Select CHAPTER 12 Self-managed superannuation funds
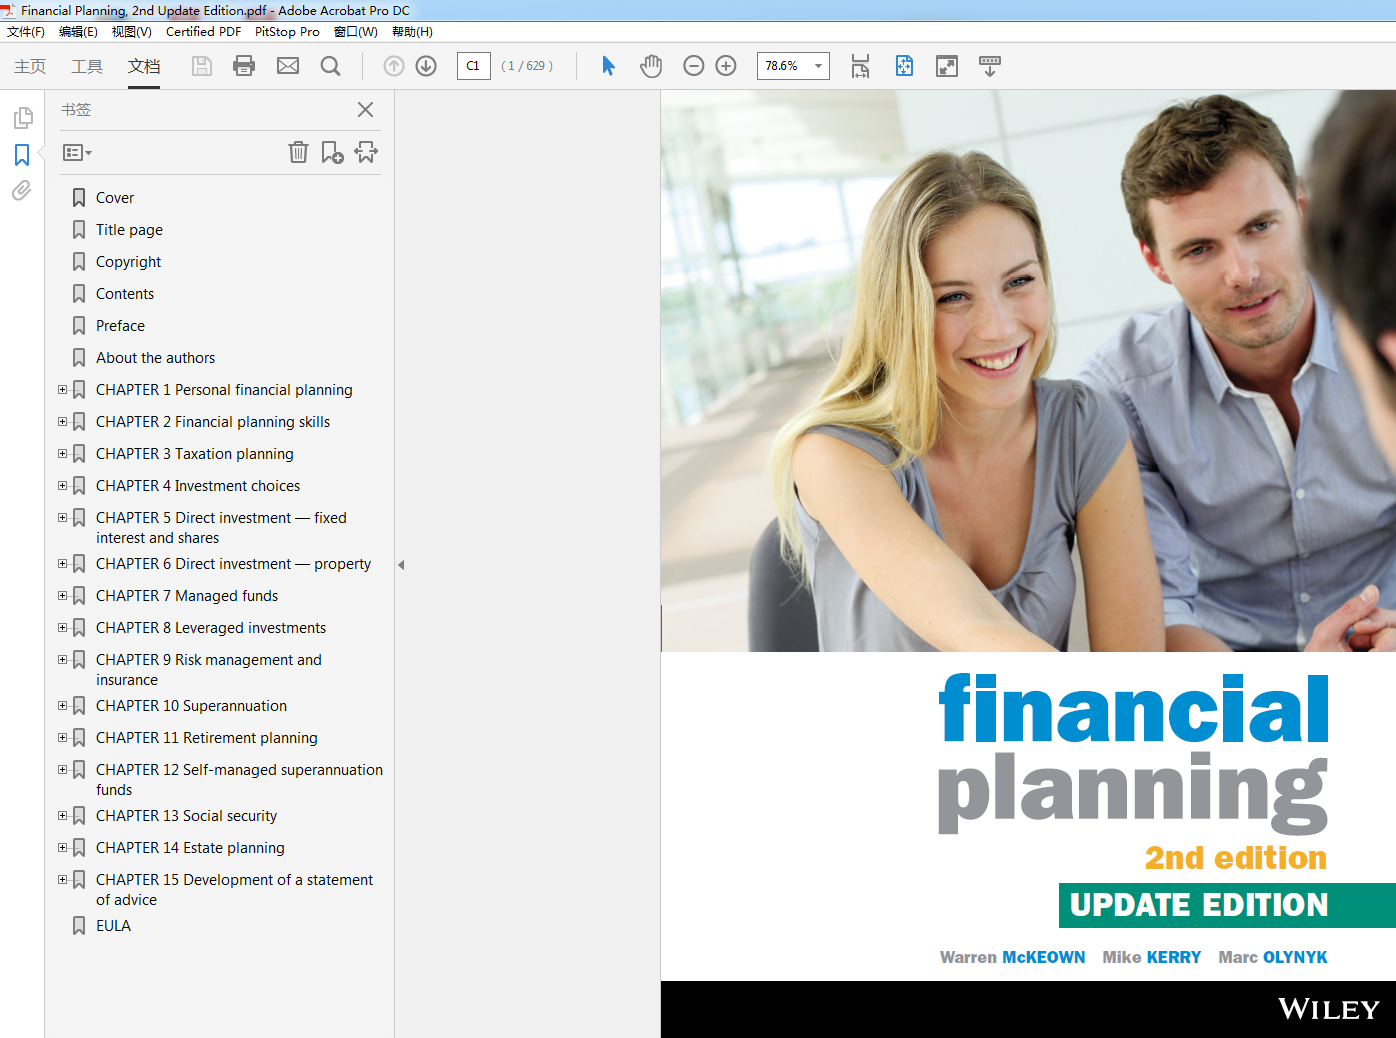Image resolution: width=1396 pixels, height=1038 pixels. [x=239, y=780]
